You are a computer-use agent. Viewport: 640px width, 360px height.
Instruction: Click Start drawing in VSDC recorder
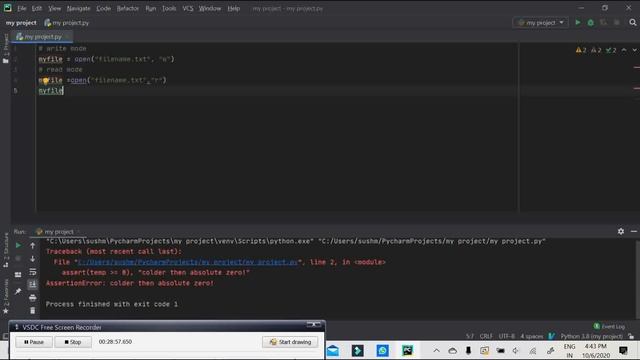[290, 342]
